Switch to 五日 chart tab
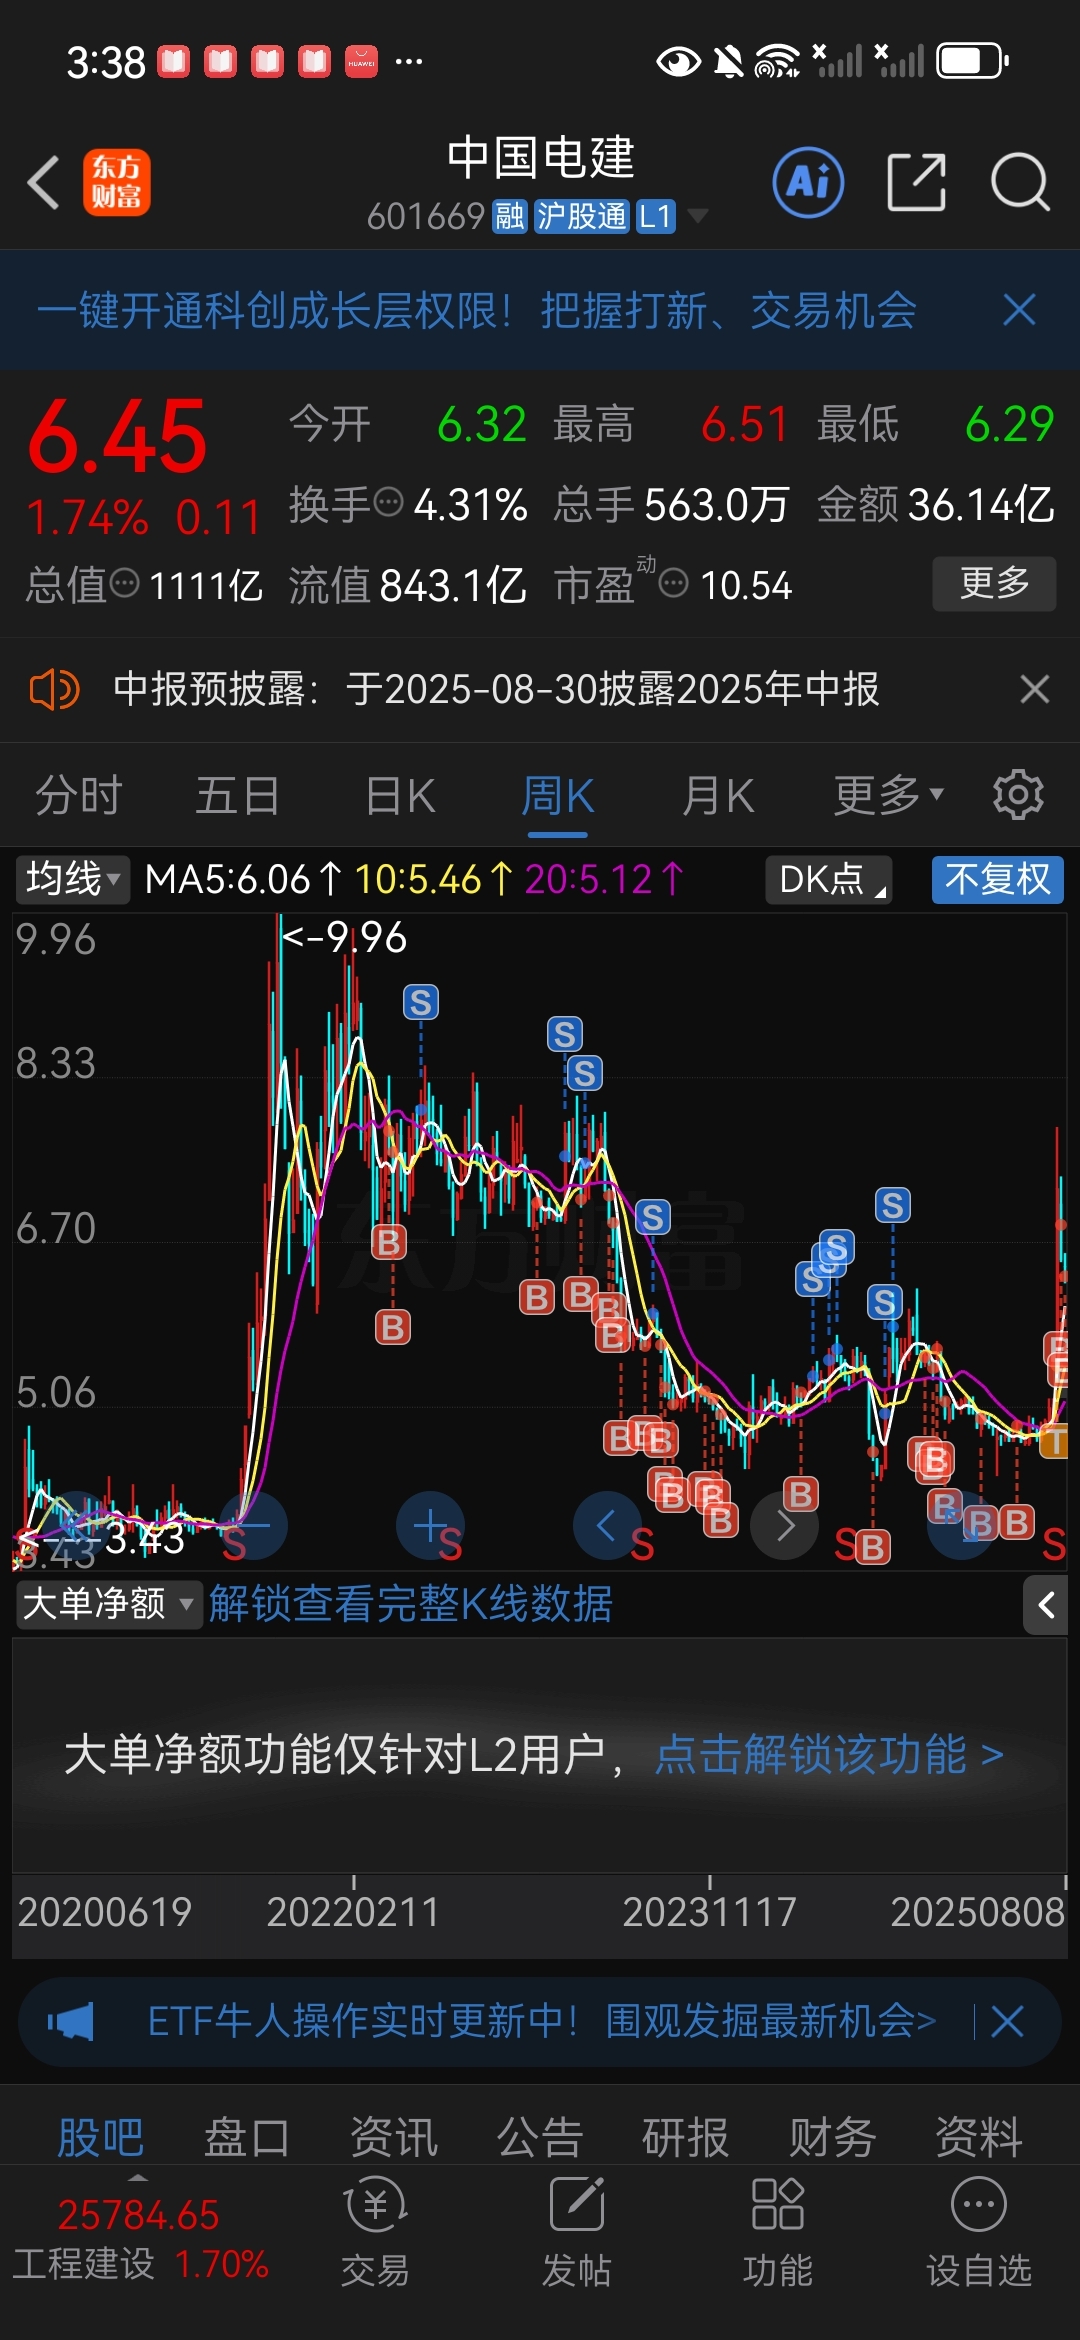1080x2340 pixels. click(x=237, y=795)
